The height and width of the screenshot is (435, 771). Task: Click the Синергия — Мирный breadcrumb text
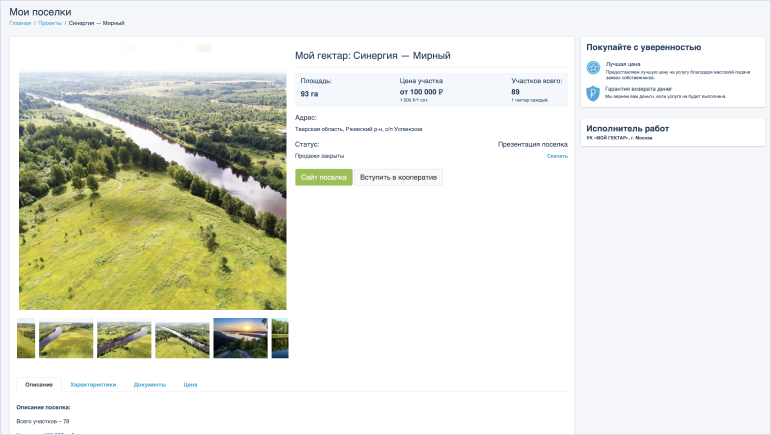pos(96,23)
